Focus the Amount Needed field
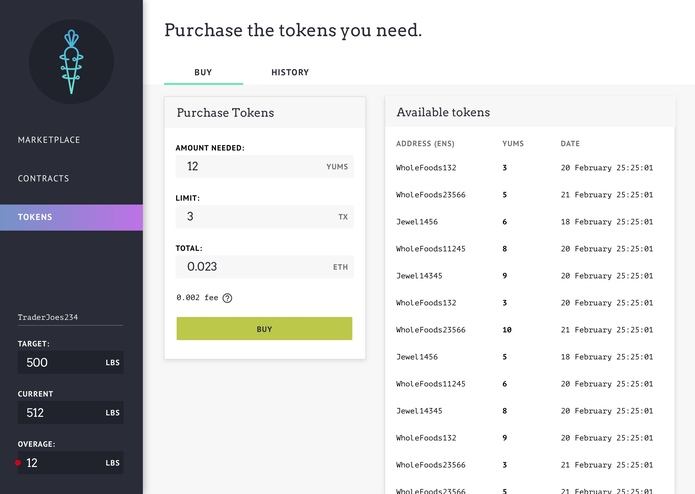The width and height of the screenshot is (695, 494). [x=264, y=166]
